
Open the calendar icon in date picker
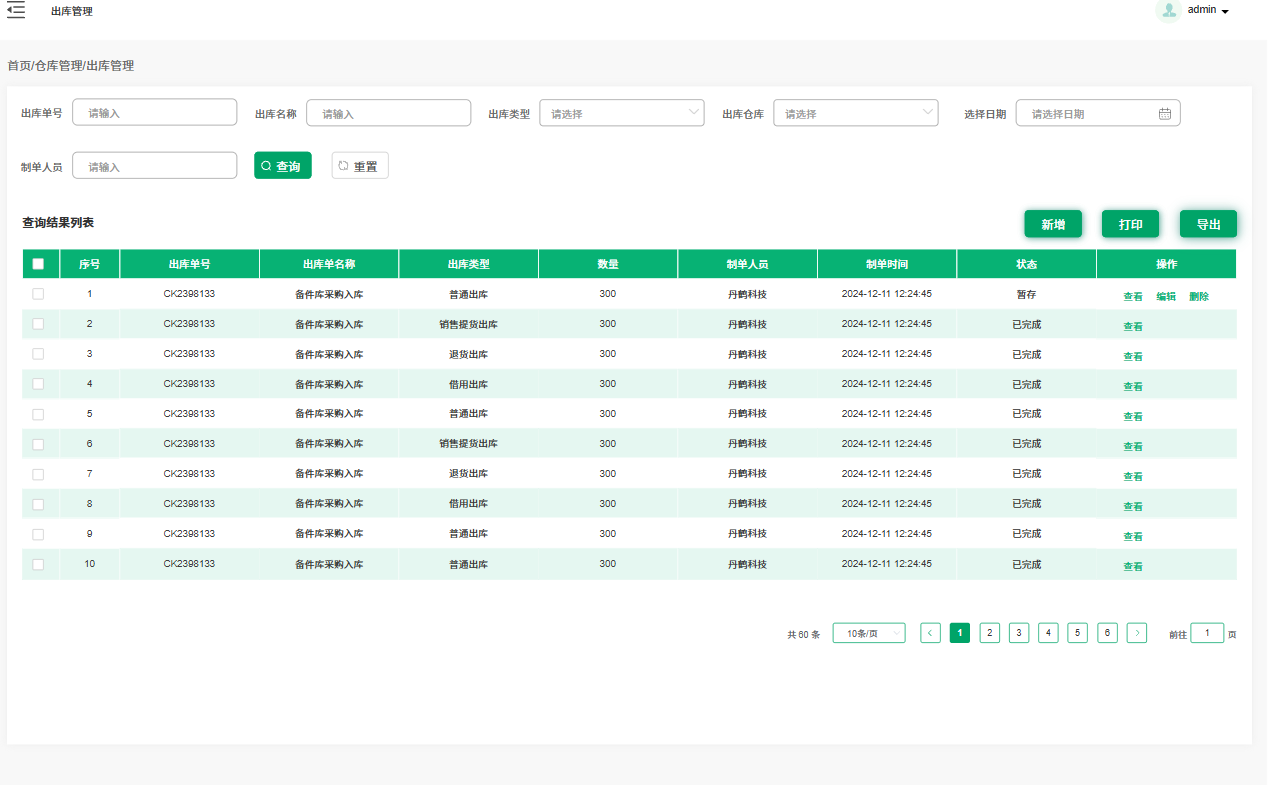pyautogui.click(x=1164, y=114)
